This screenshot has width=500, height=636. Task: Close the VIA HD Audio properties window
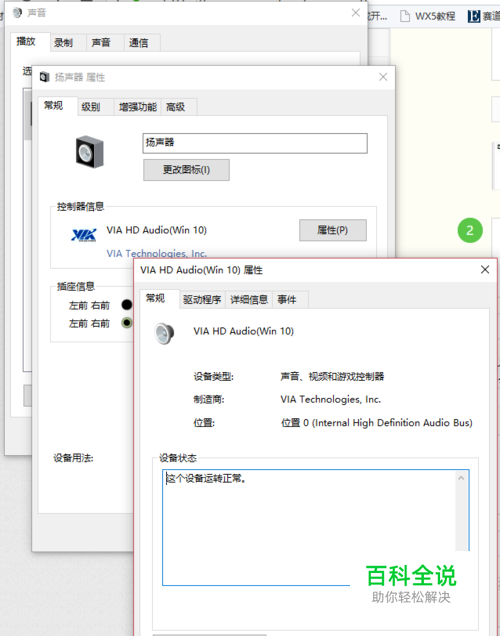click(x=485, y=270)
